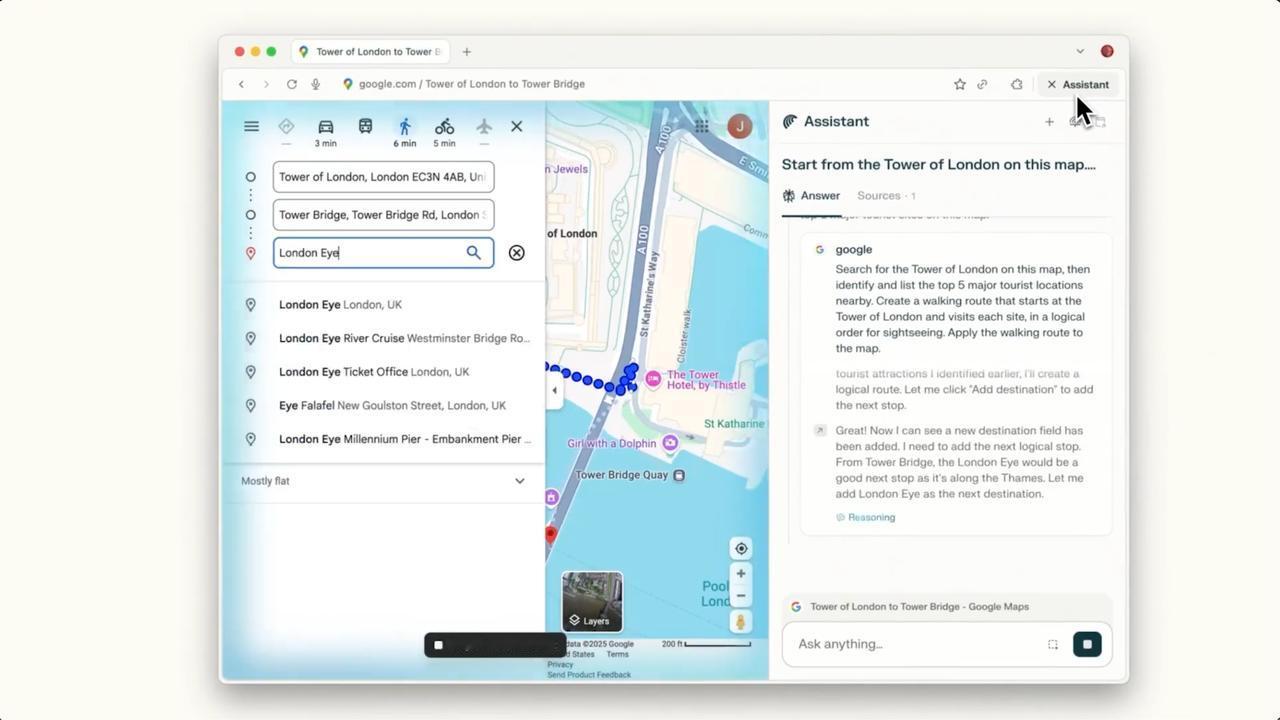Image resolution: width=1280 pixels, height=720 pixels.
Task: Collapse the side panel with arrow handle
Action: tap(554, 391)
